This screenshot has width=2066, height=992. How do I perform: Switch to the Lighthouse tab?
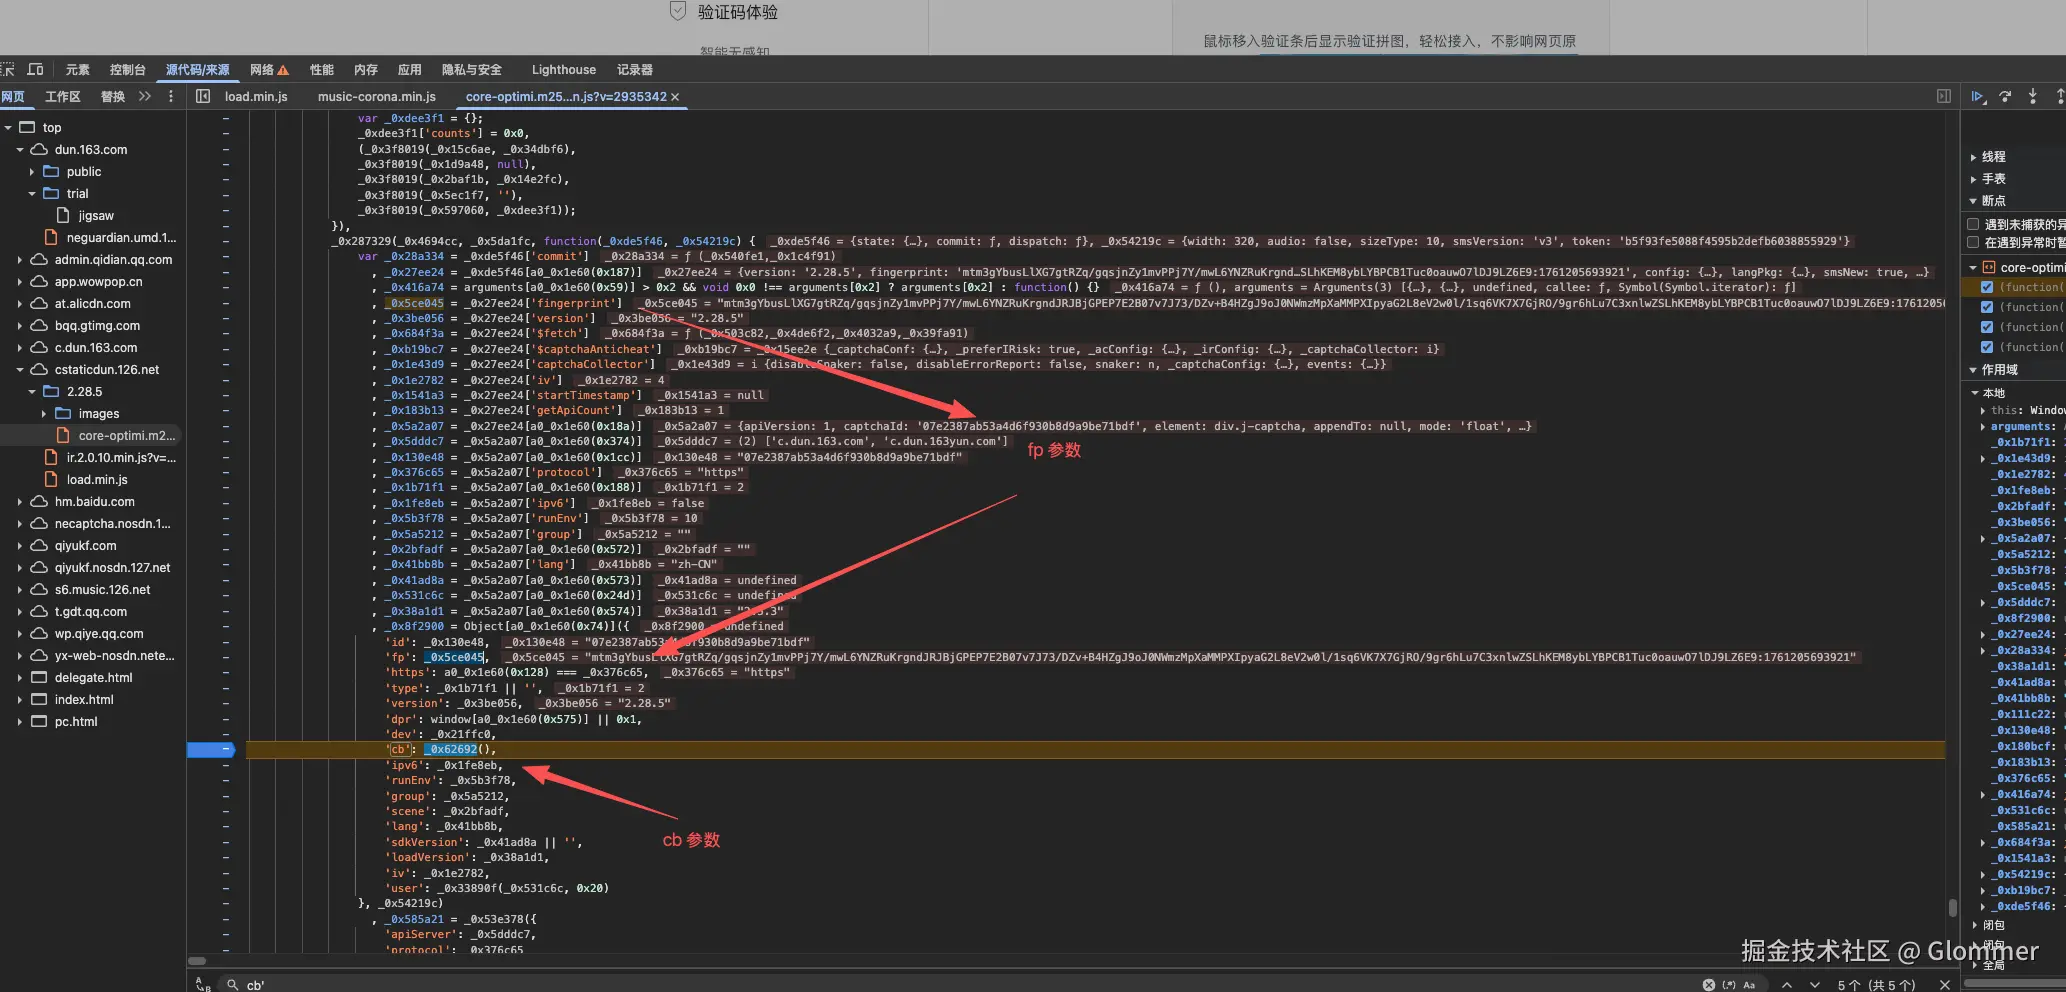pos(564,70)
